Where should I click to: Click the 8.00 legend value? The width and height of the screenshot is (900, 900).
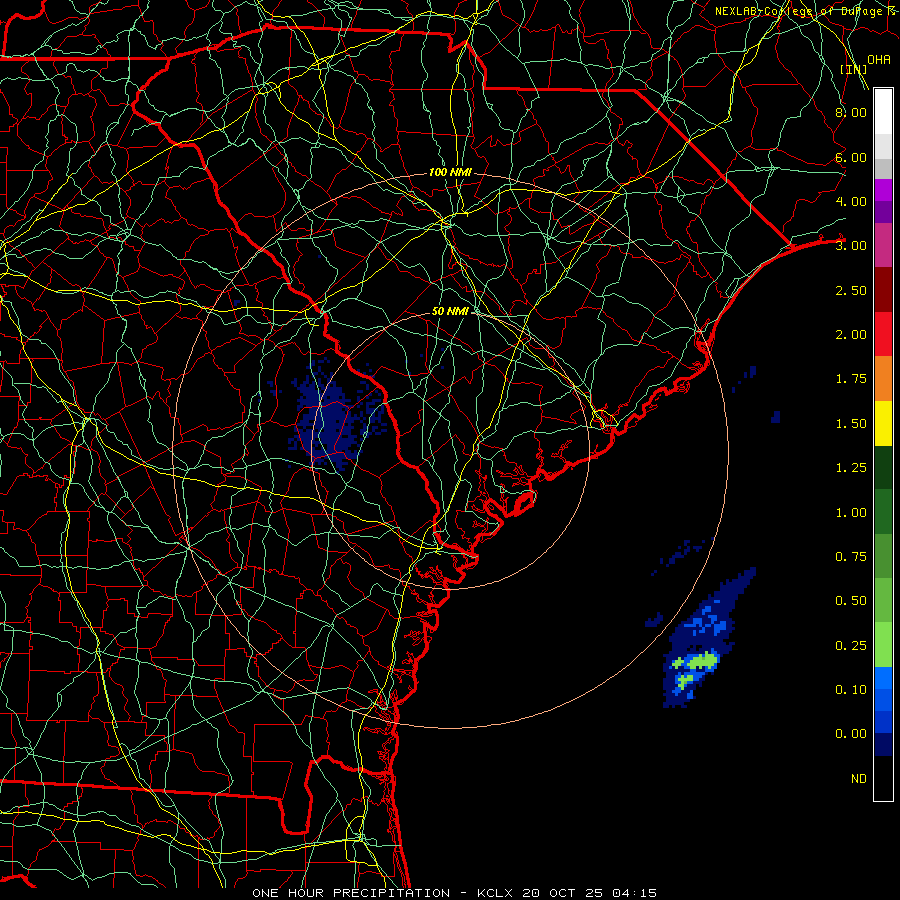click(x=851, y=112)
